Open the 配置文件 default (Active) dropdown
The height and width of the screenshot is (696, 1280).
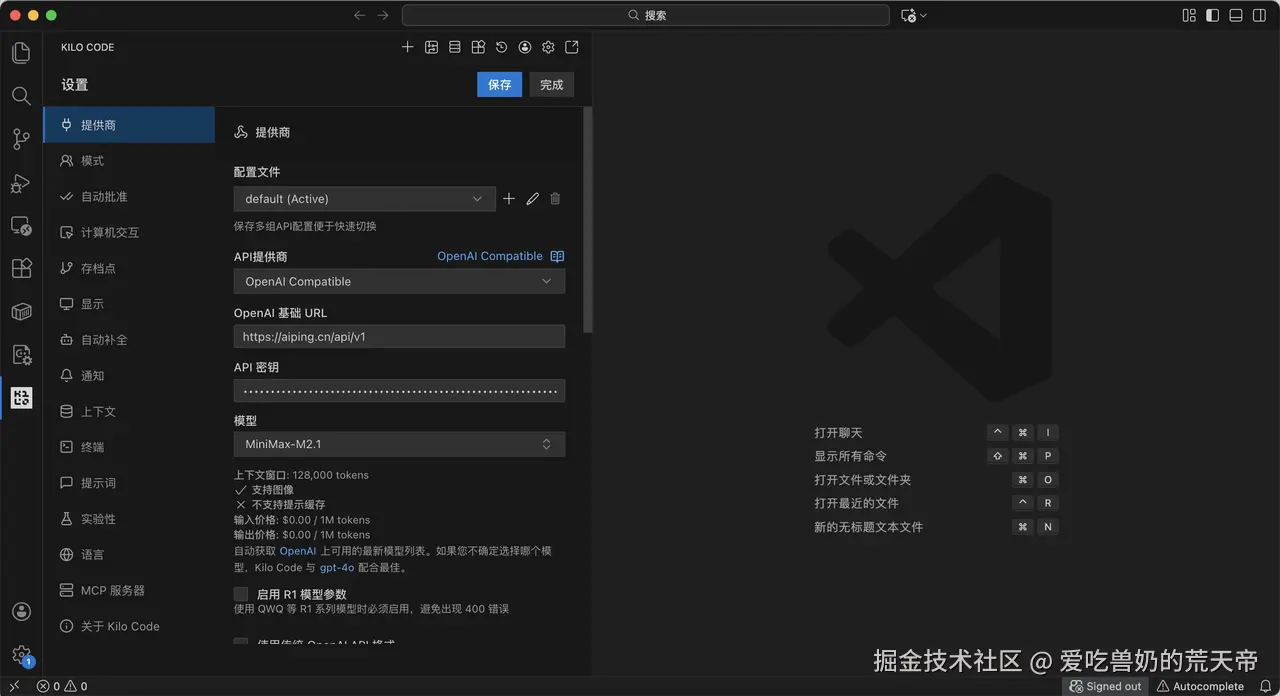pyautogui.click(x=364, y=198)
